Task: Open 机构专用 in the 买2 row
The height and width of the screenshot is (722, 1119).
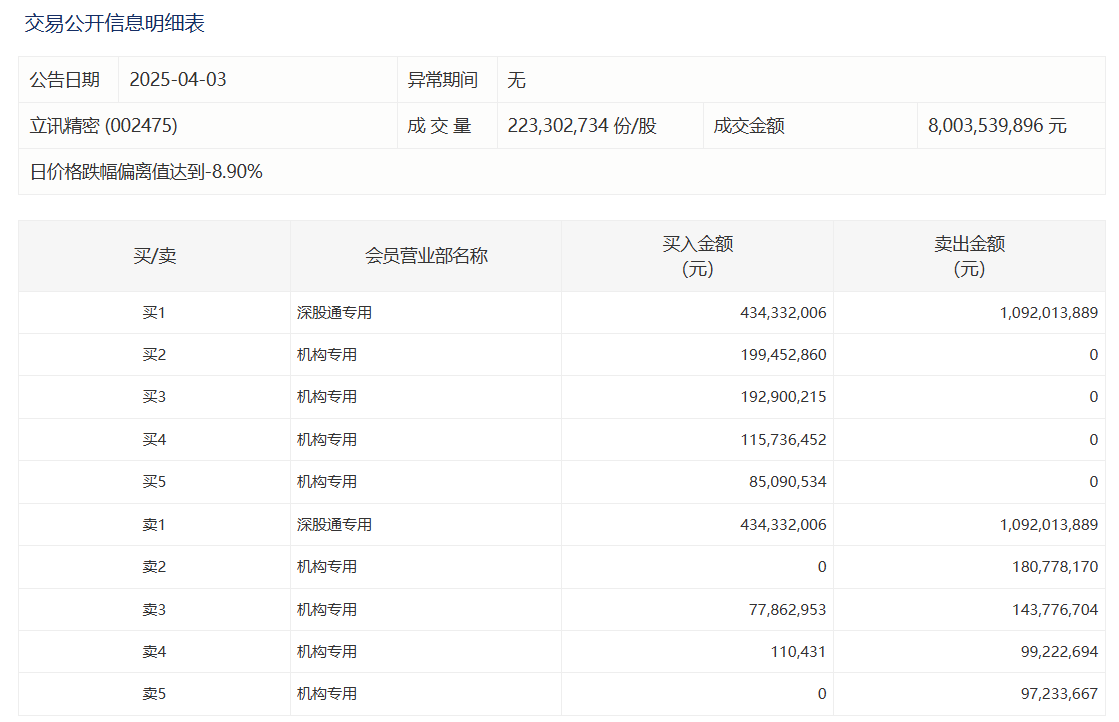Action: (327, 355)
